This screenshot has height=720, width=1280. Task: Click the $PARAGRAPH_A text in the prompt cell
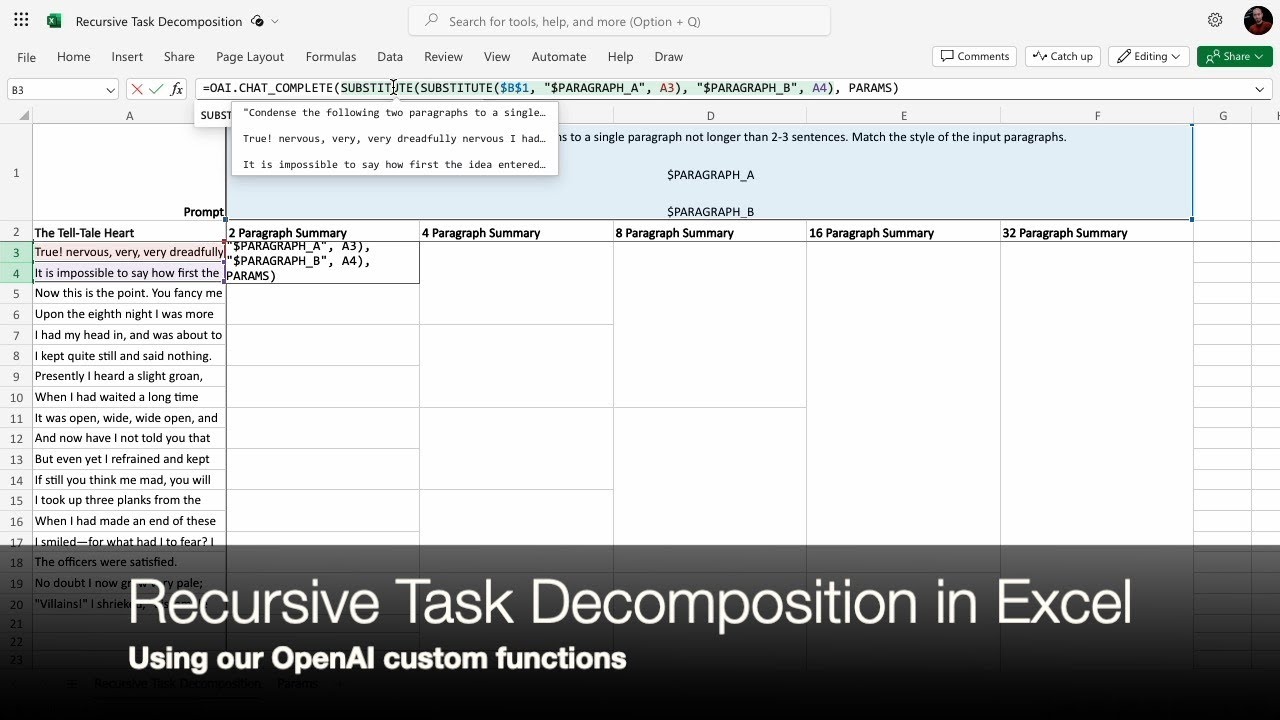[x=710, y=175]
